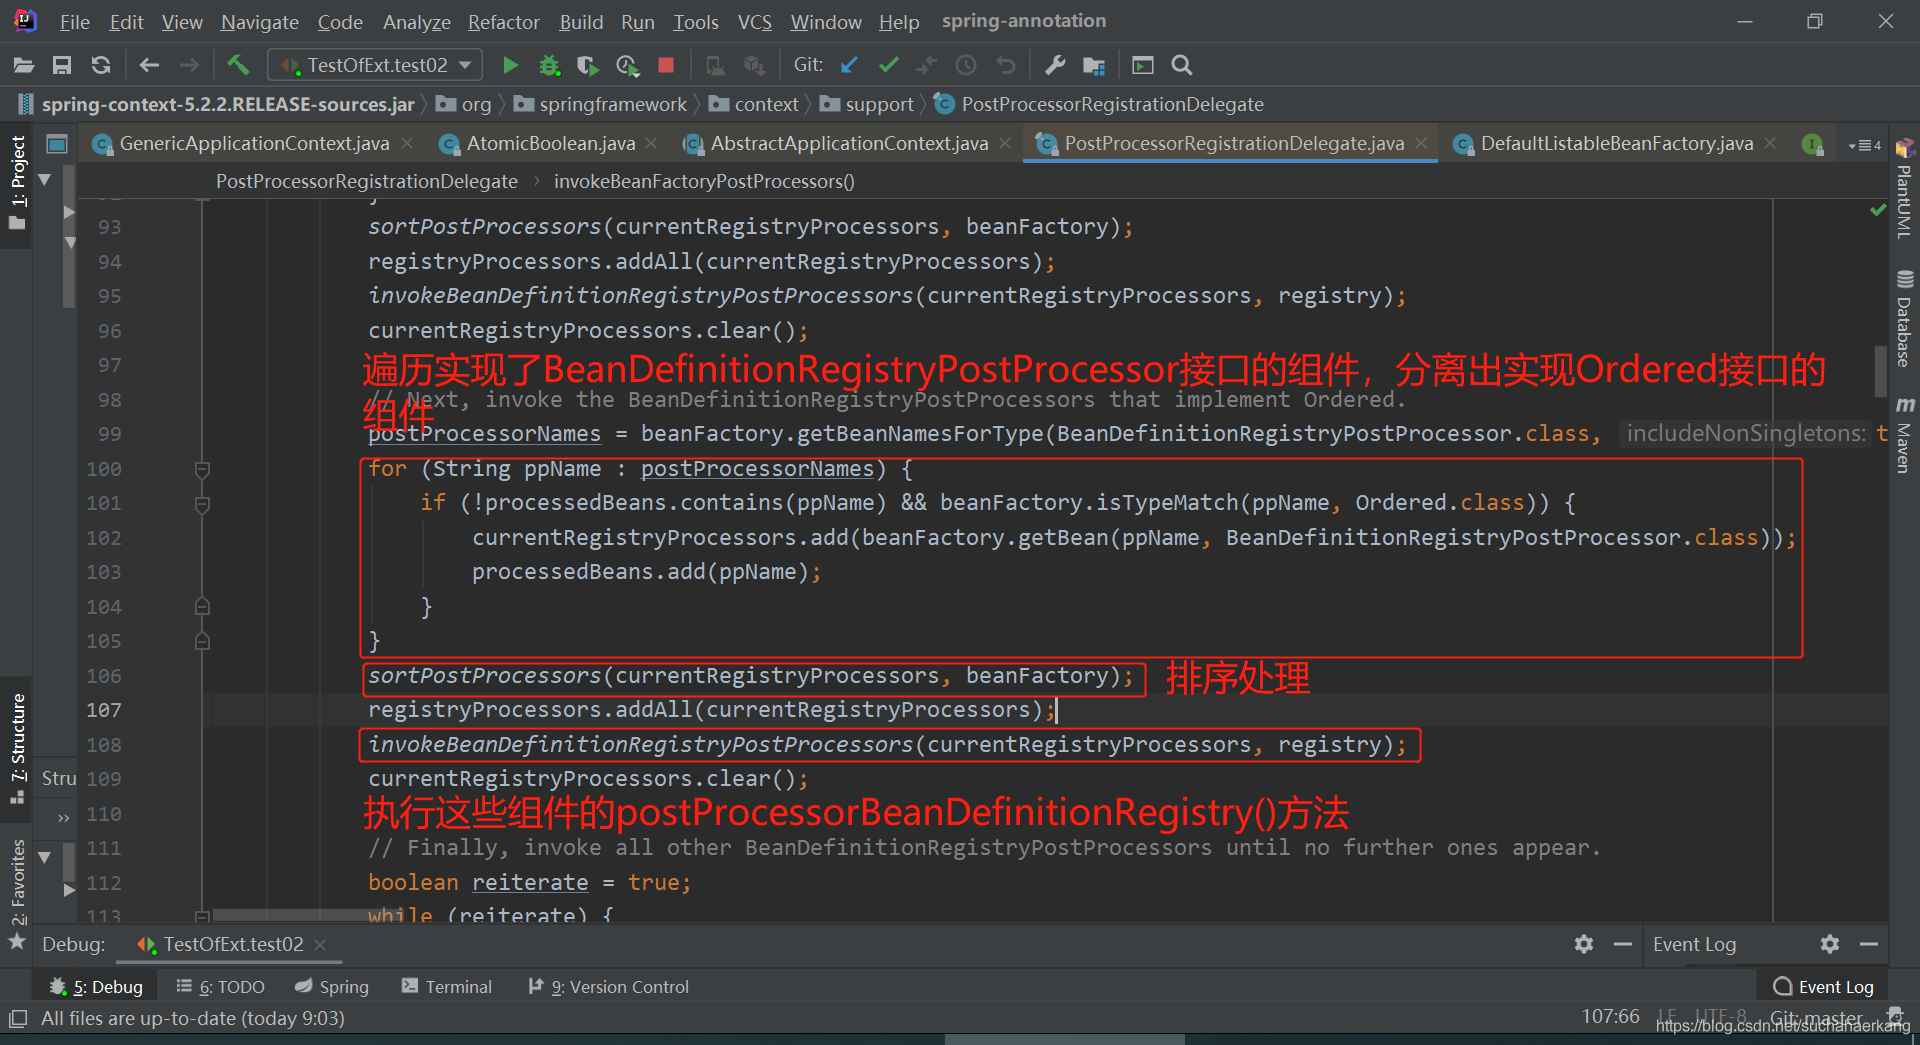Open project structure icon

tap(1094, 65)
